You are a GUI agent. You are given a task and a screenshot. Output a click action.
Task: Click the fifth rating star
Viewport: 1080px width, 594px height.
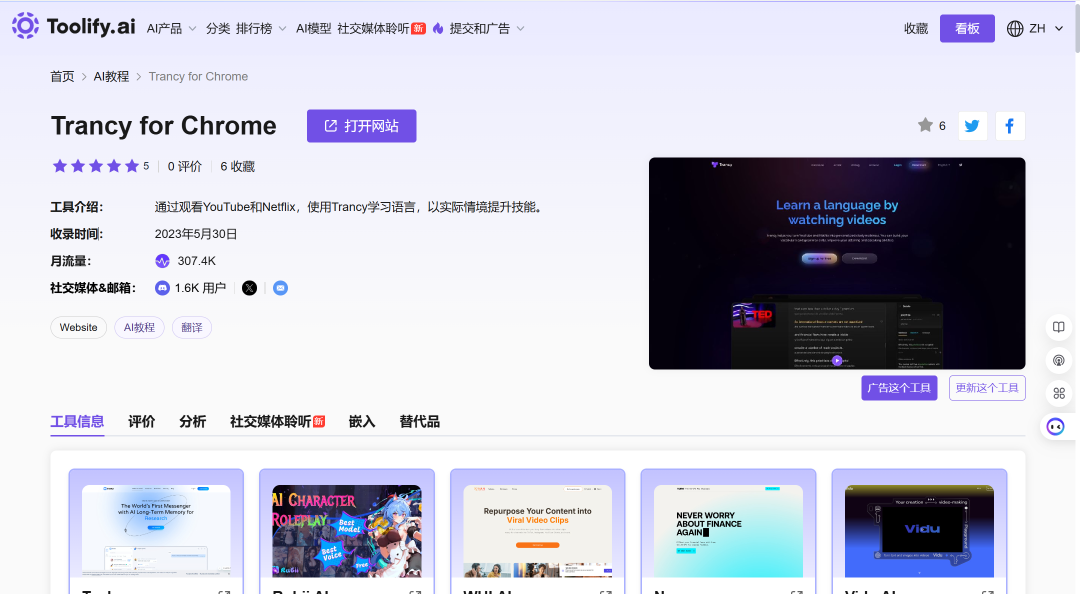[132, 166]
